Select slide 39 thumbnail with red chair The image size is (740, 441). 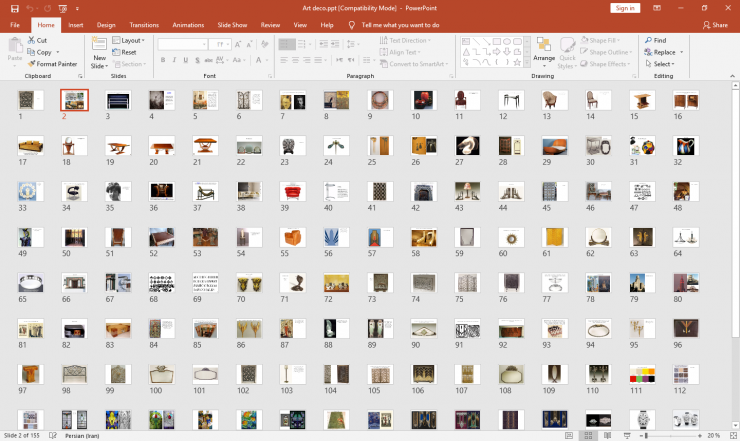[293, 192]
